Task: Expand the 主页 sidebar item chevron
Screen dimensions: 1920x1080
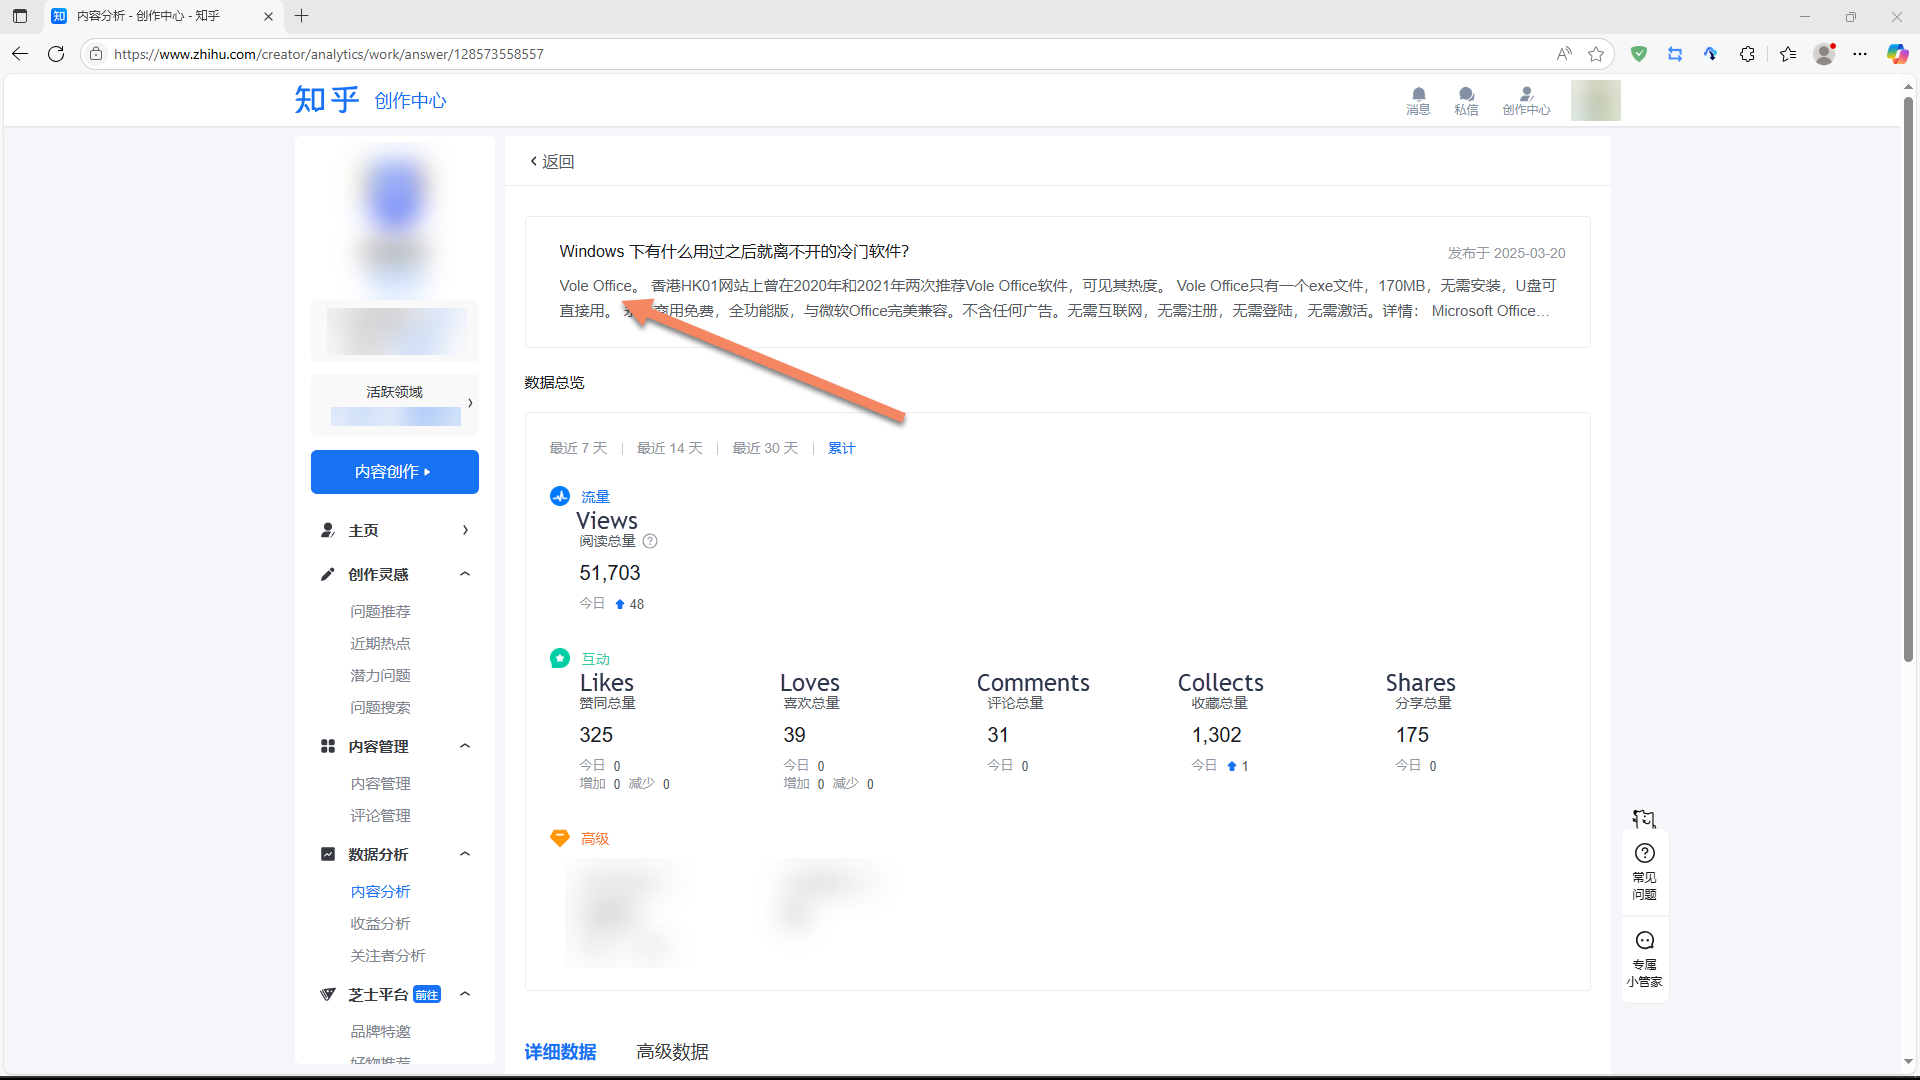Action: click(465, 530)
